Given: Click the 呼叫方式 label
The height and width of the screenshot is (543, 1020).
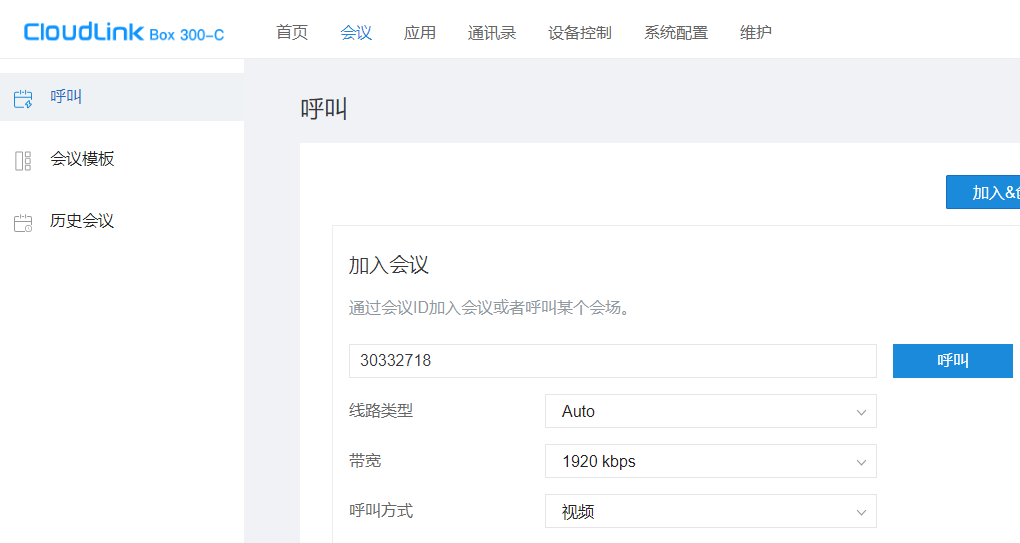Looking at the screenshot, I should tap(381, 510).
